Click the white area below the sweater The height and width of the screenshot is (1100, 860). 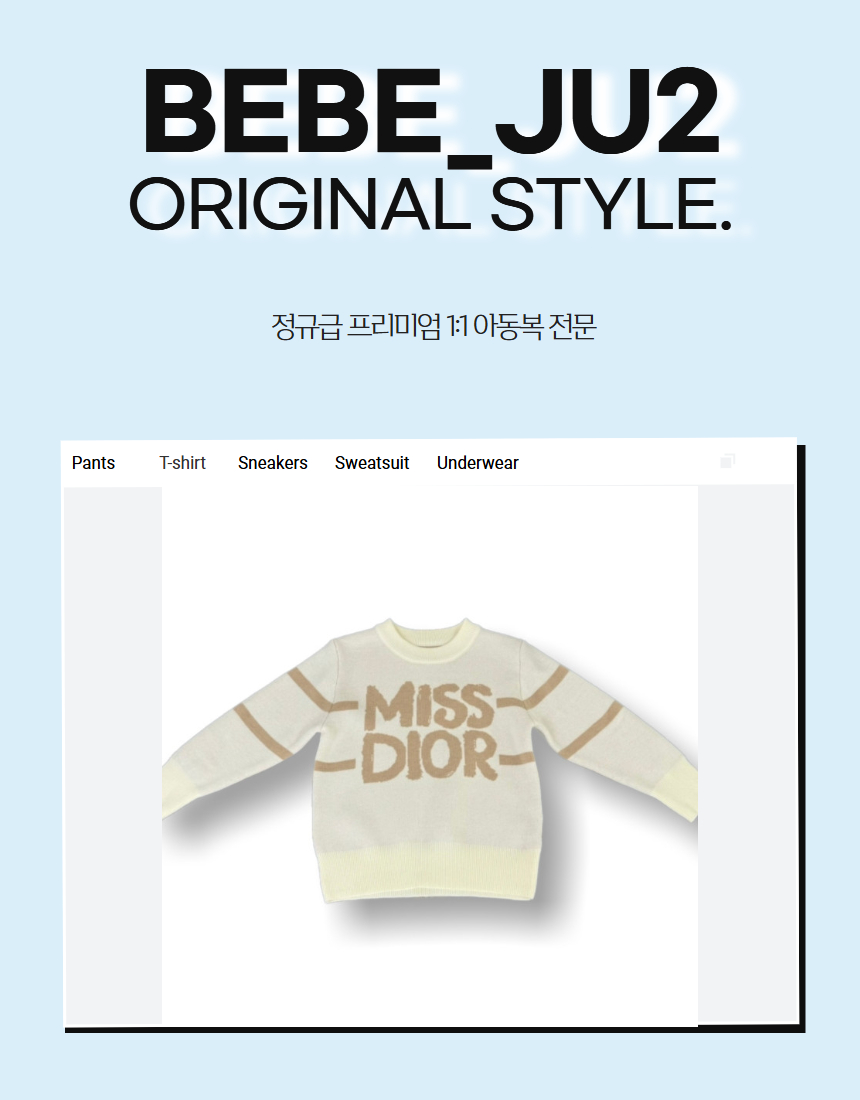click(x=429, y=975)
